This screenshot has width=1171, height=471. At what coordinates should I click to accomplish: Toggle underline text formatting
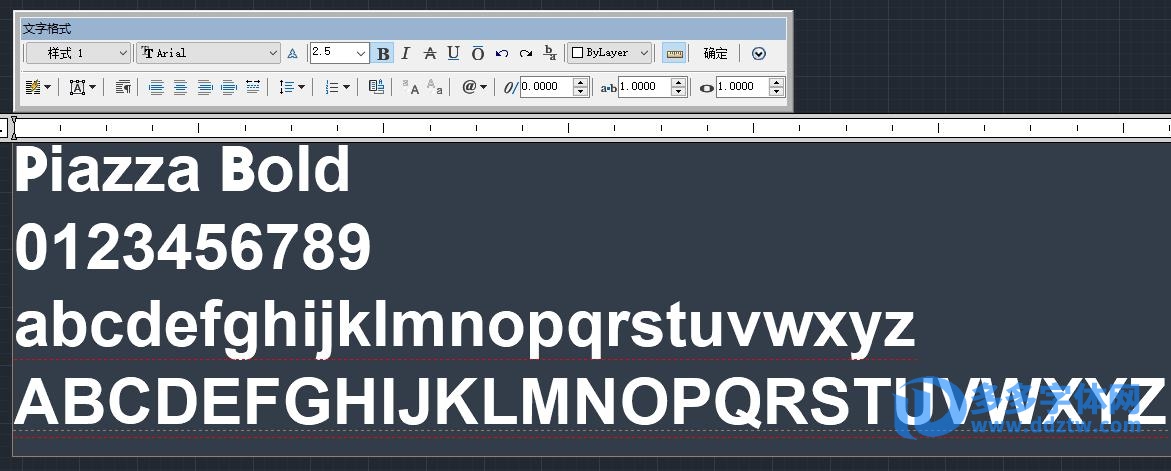tap(453, 54)
